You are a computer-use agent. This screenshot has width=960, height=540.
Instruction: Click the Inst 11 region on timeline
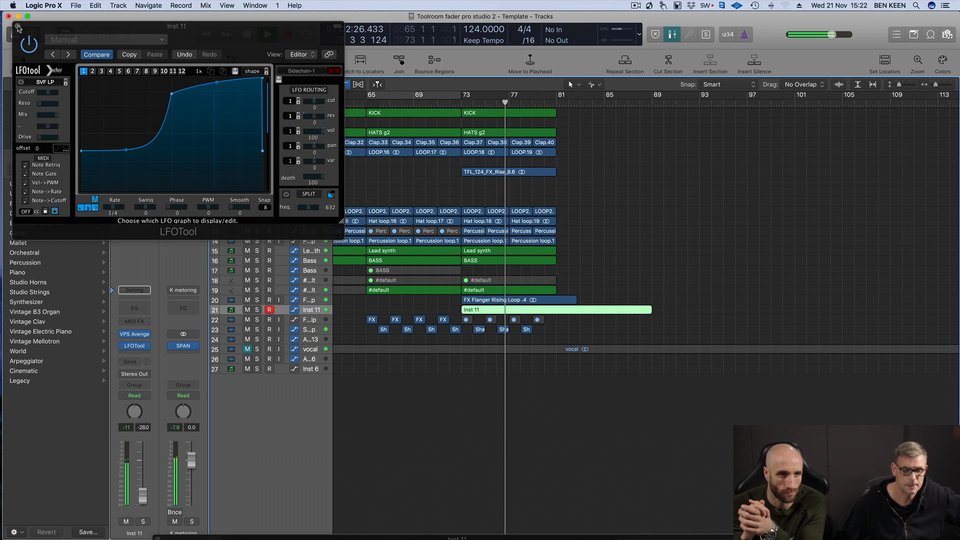557,310
